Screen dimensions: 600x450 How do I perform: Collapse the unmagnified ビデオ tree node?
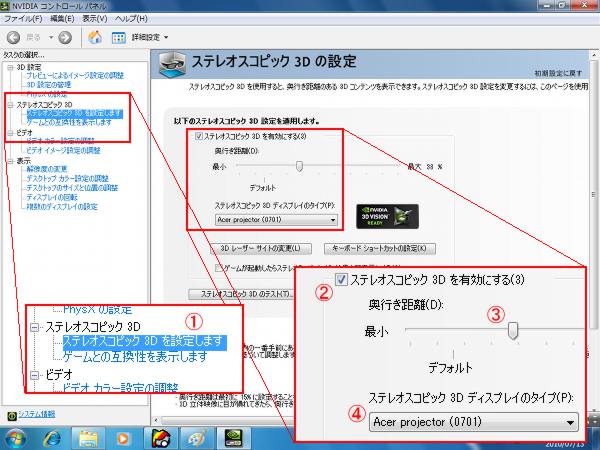click(x=10, y=133)
